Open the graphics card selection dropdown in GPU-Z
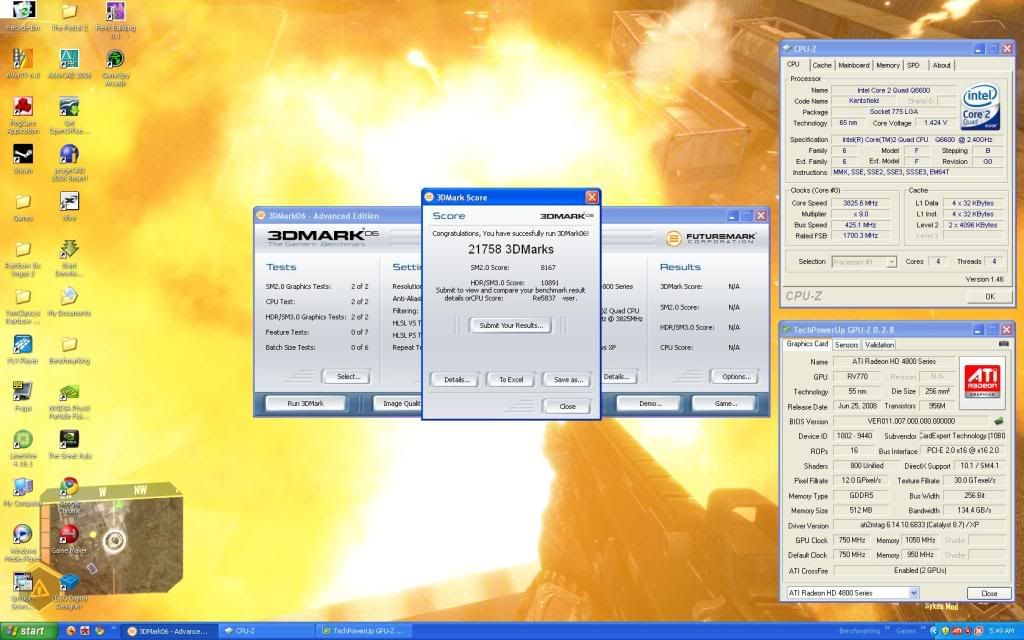This screenshot has width=1024, height=640. point(914,593)
